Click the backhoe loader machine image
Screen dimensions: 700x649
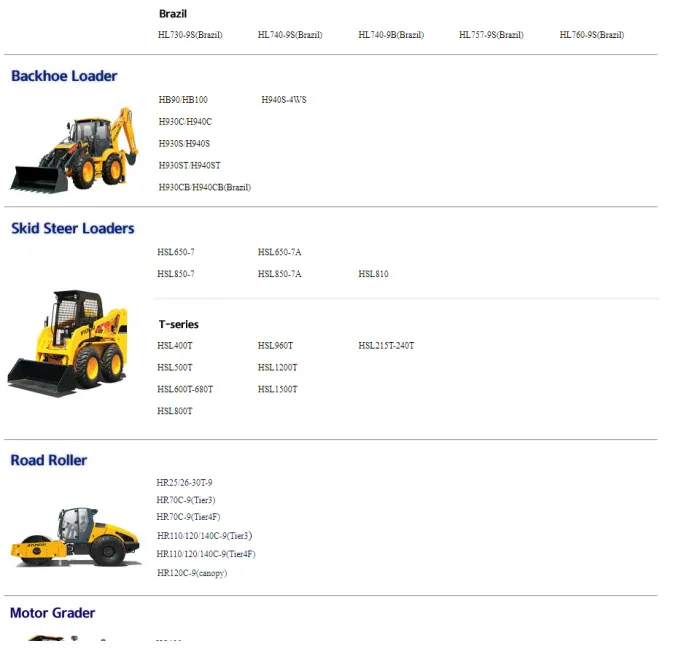(x=74, y=150)
